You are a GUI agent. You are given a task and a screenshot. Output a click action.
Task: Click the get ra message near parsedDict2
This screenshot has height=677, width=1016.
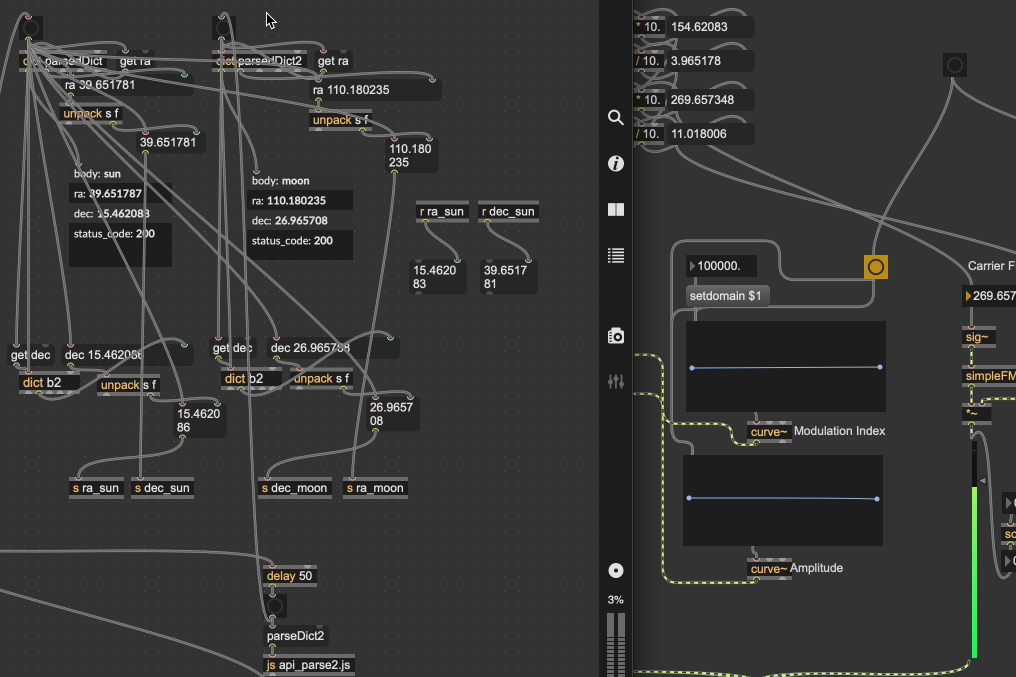333,61
